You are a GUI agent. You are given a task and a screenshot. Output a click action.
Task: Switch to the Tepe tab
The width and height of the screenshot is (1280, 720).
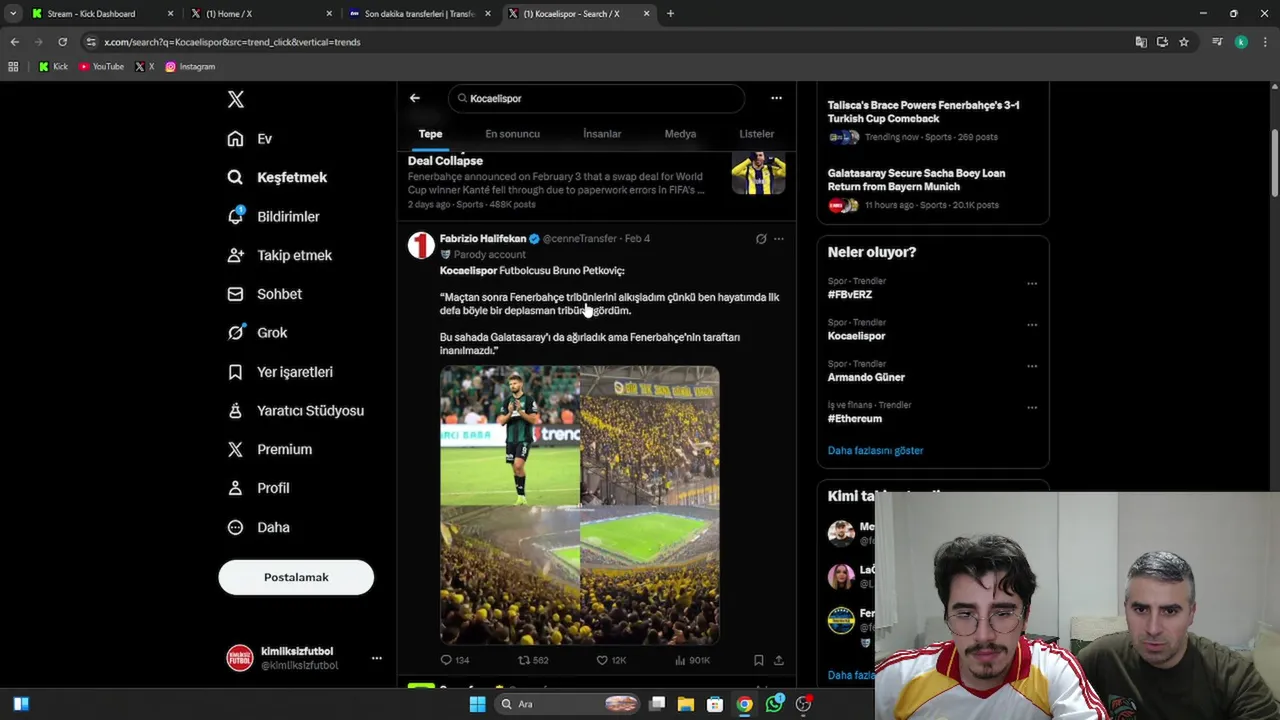[x=430, y=134]
